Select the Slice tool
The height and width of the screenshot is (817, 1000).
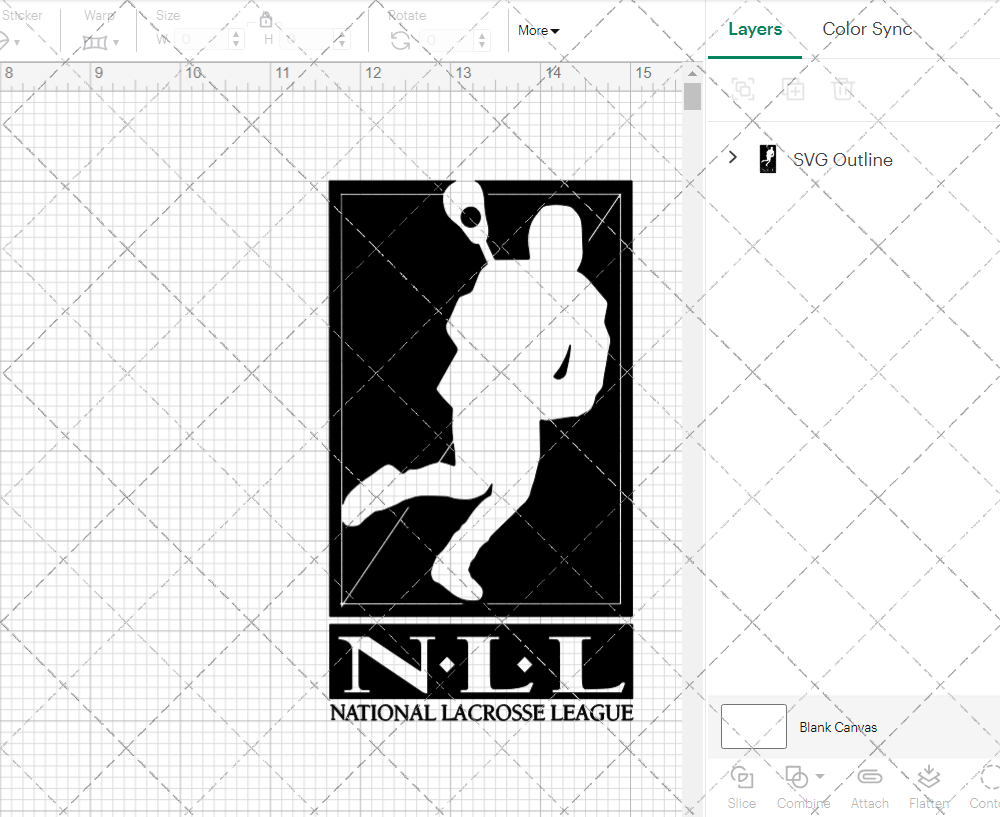(741, 787)
